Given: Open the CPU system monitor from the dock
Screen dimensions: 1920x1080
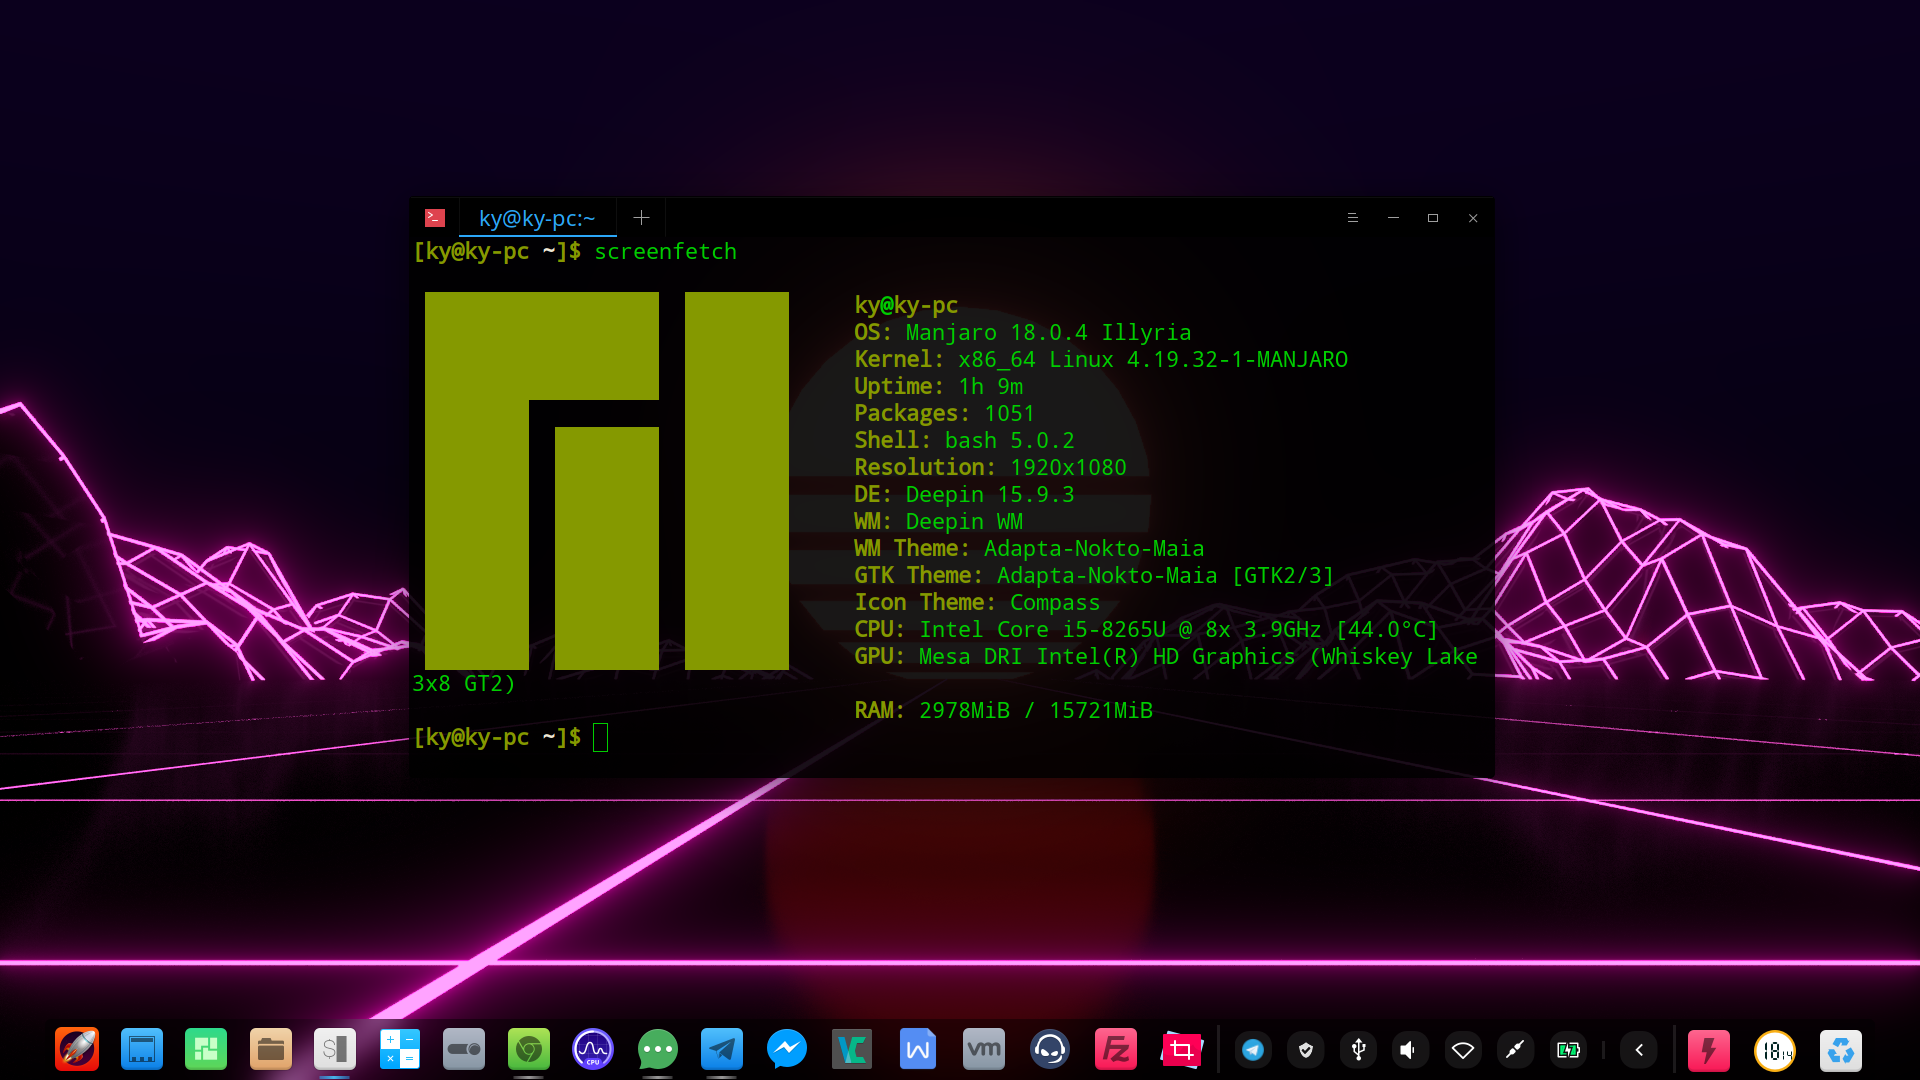Looking at the screenshot, I should [592, 1050].
